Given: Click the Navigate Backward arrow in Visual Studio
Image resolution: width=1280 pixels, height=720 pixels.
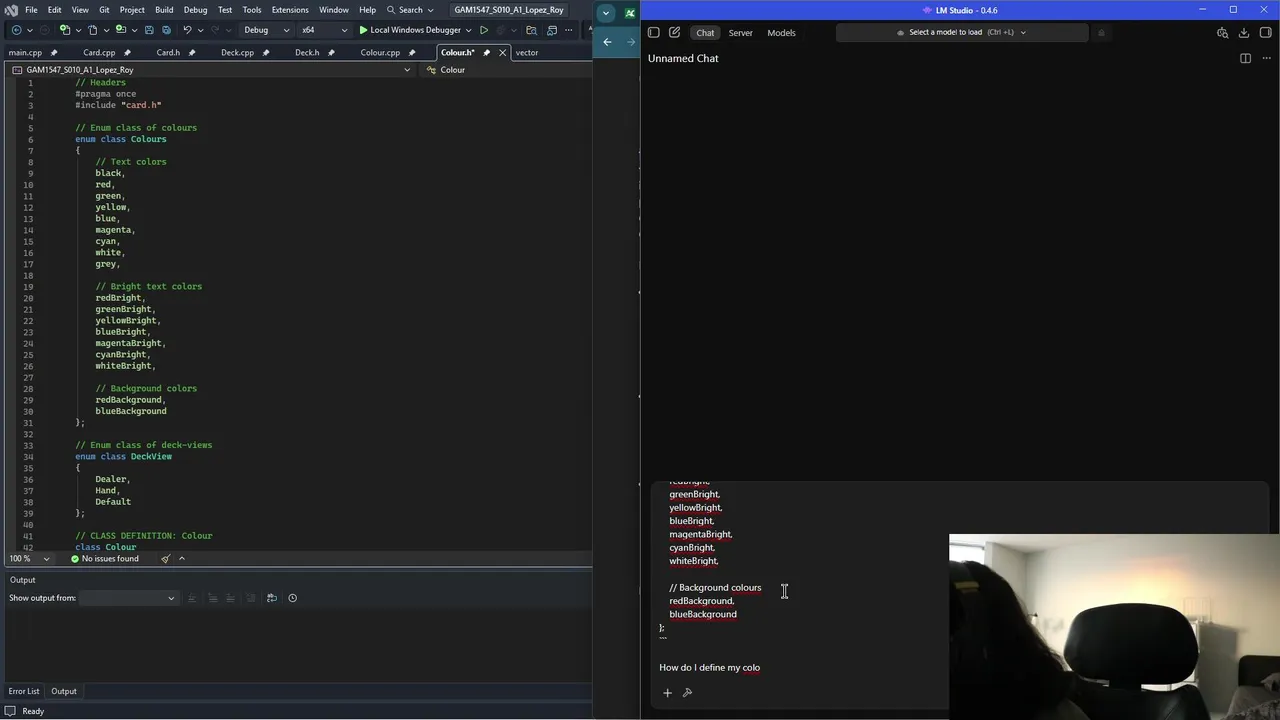Looking at the screenshot, I should pyautogui.click(x=16, y=30).
